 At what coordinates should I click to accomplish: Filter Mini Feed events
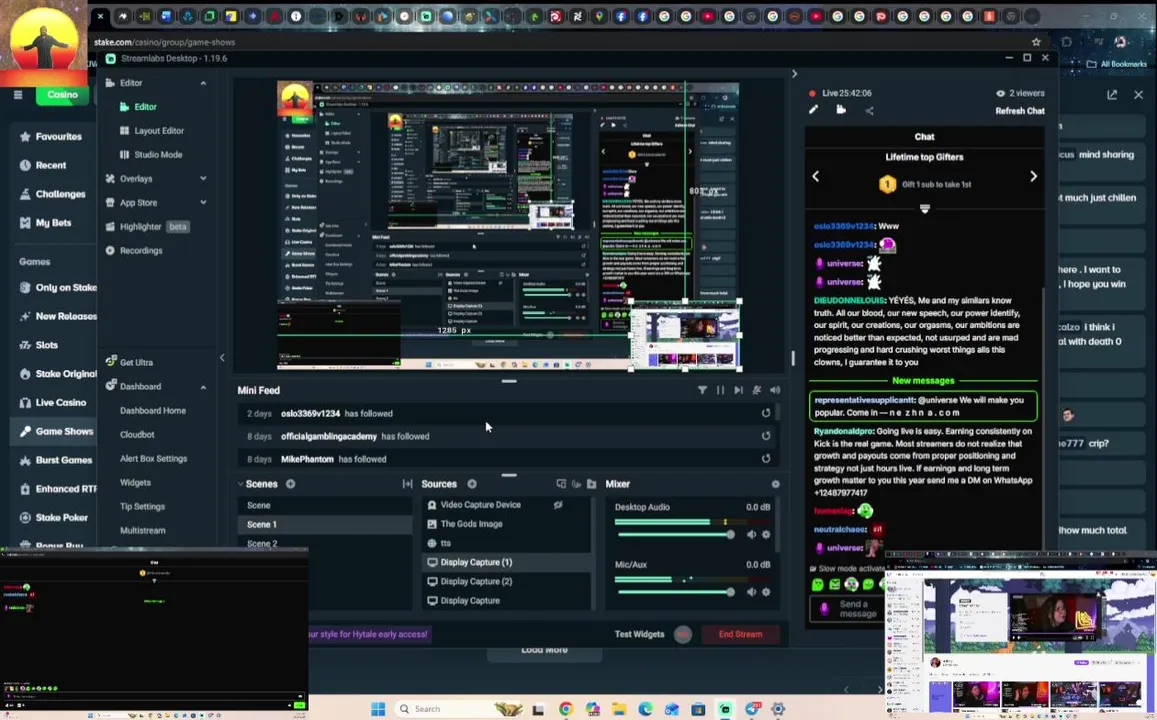click(702, 390)
